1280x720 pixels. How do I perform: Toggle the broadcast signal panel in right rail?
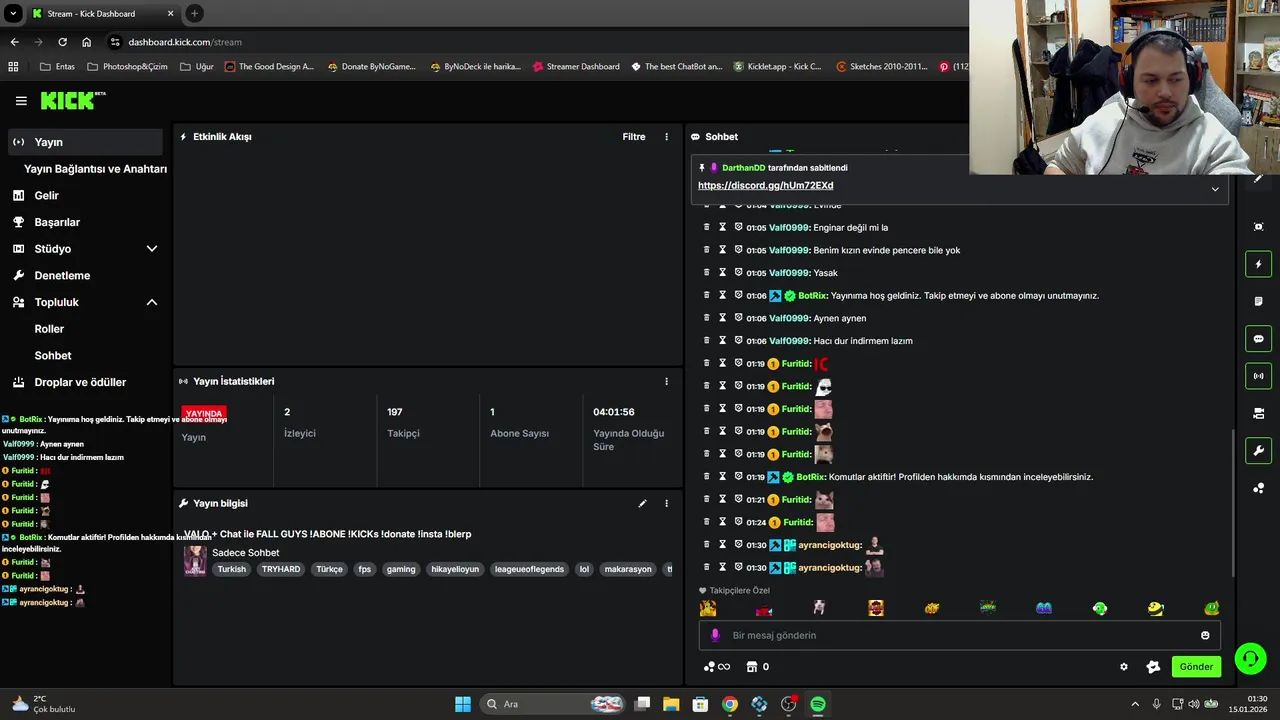1258,376
